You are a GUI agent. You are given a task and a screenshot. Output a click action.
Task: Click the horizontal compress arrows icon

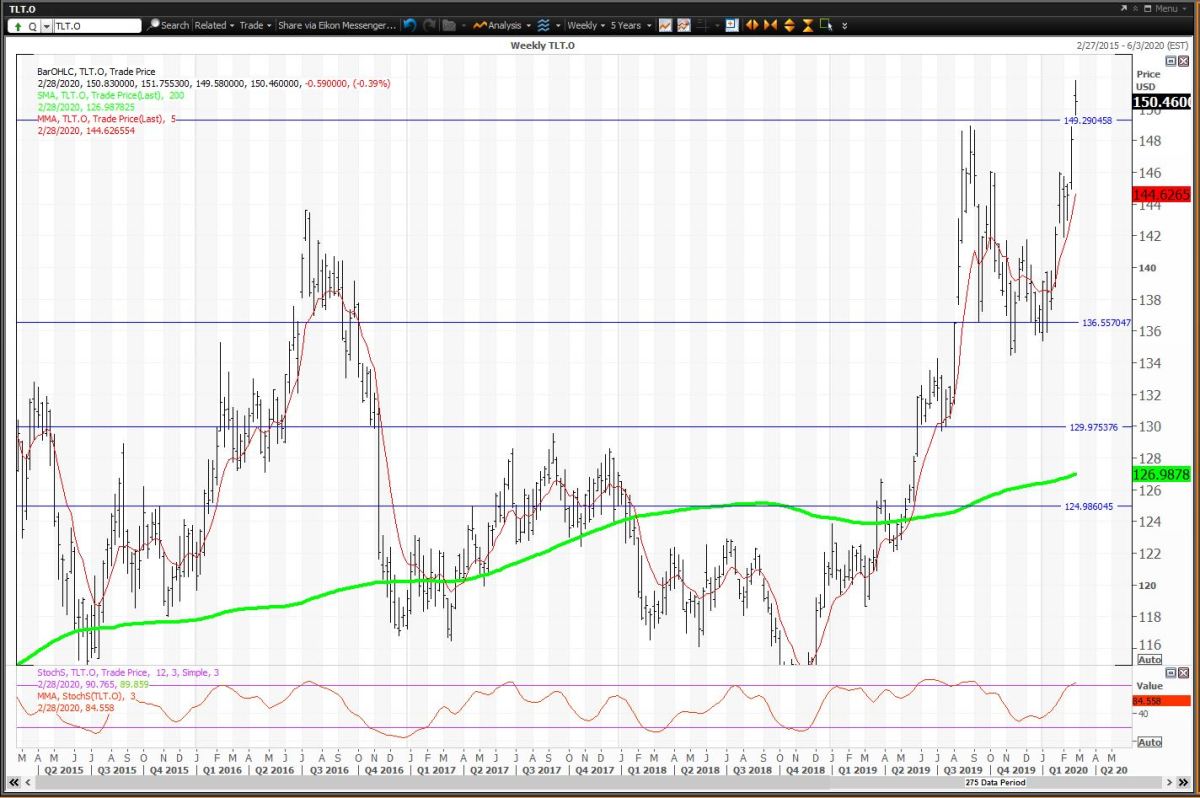(x=770, y=25)
